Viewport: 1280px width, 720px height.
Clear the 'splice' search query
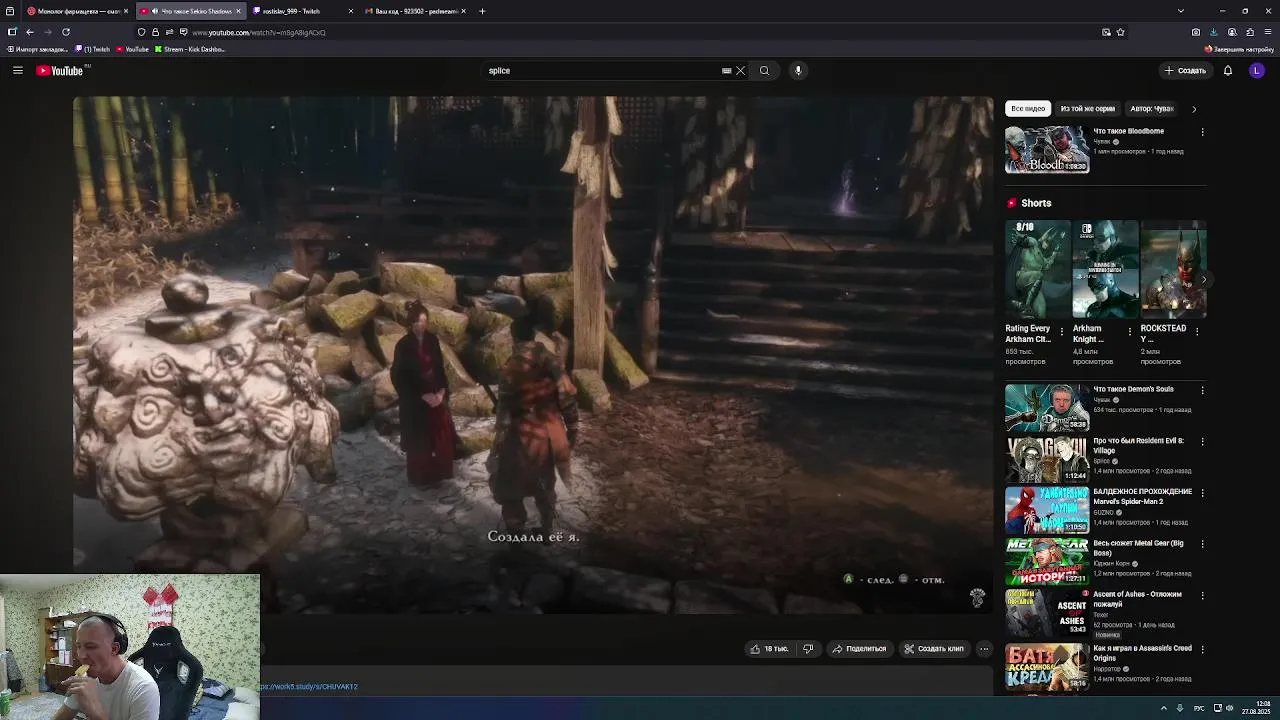coord(740,70)
